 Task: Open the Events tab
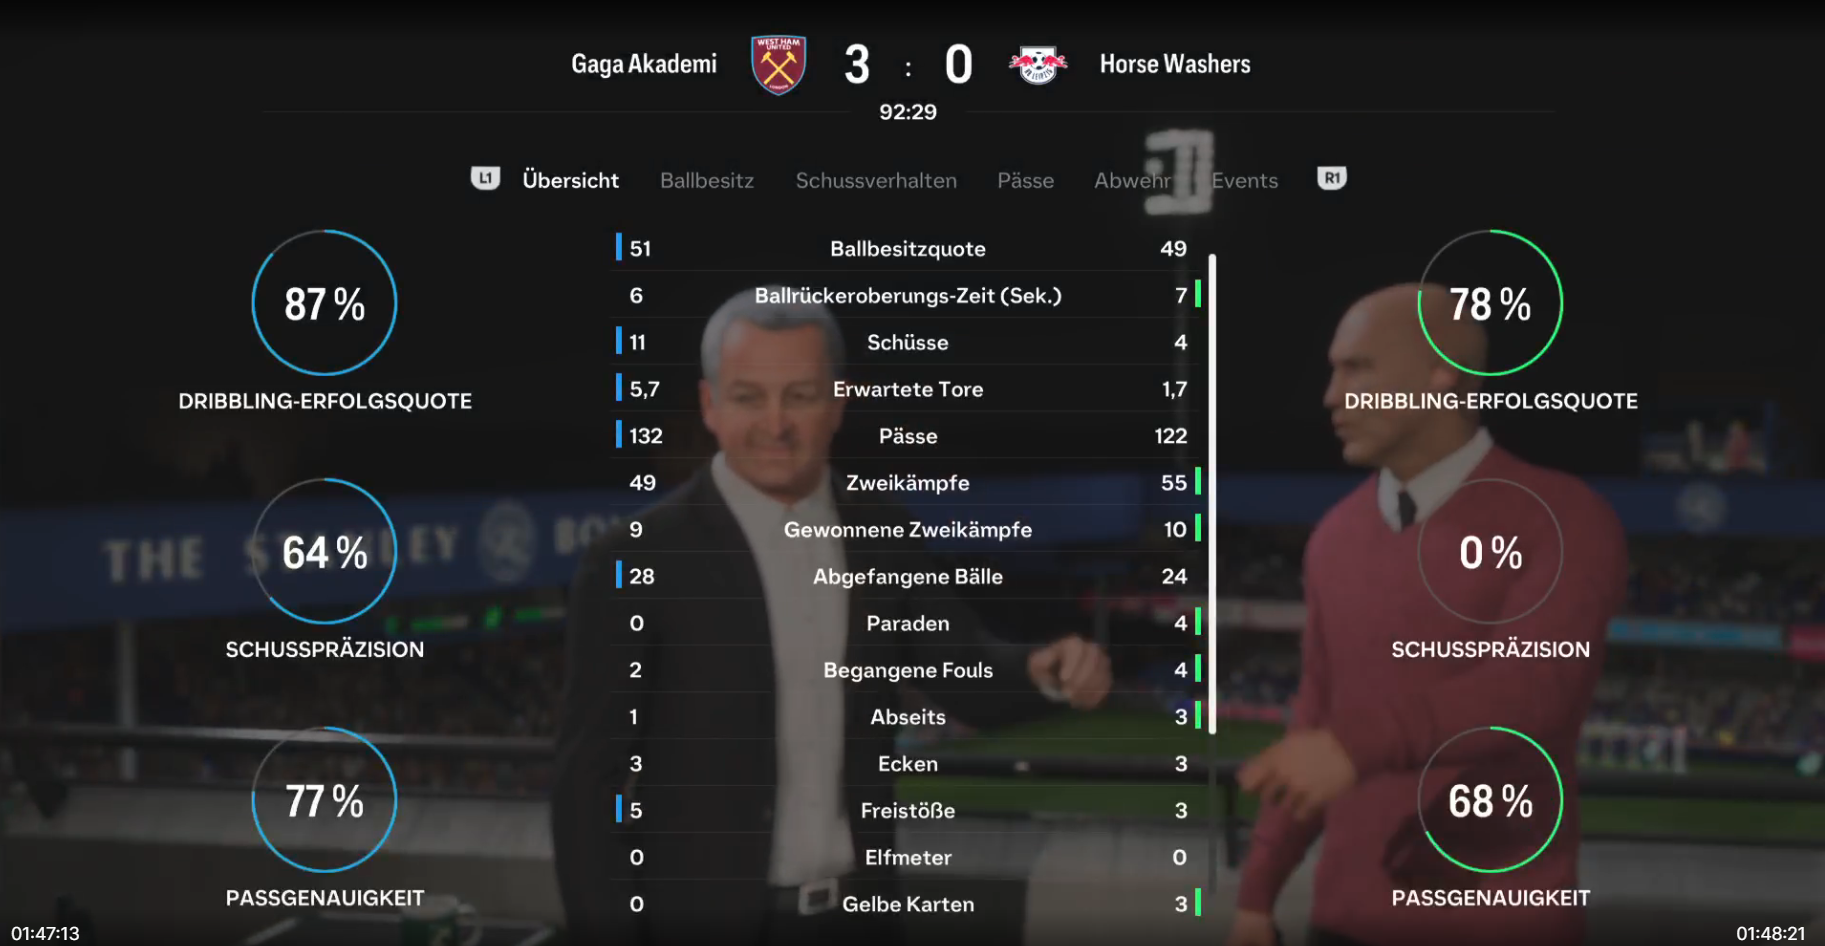1244,181
